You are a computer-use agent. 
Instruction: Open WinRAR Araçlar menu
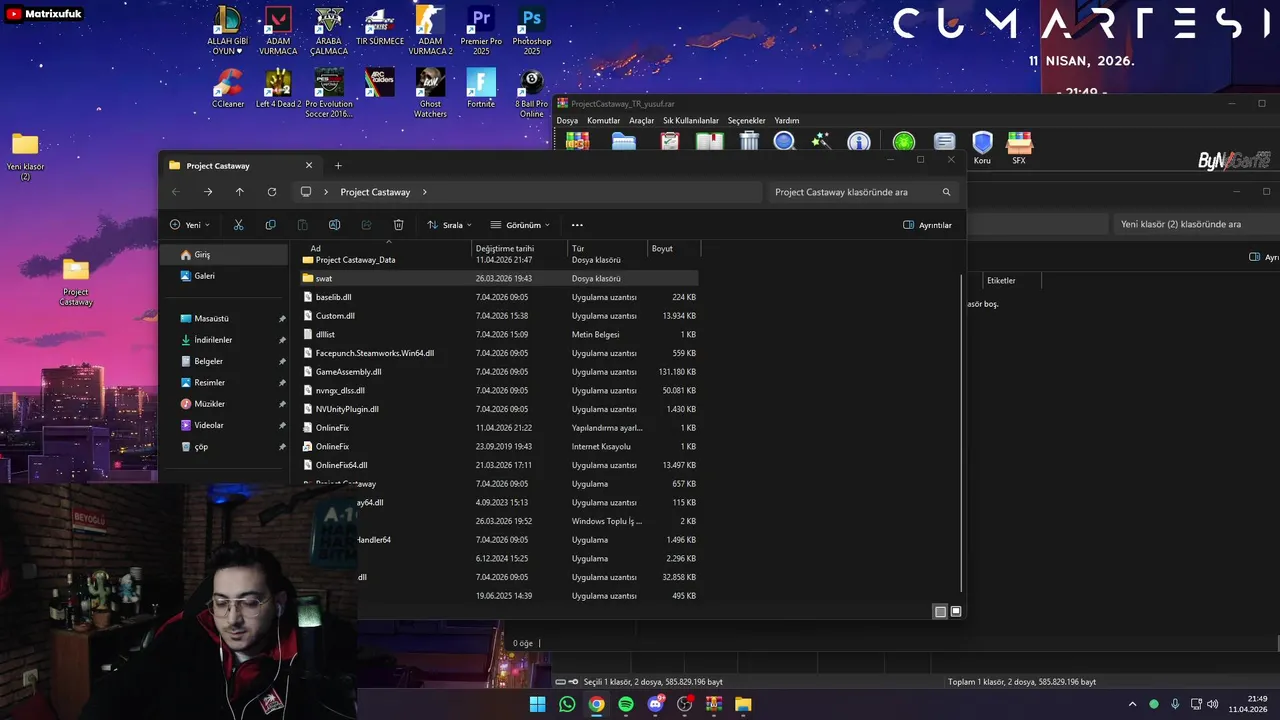point(641,120)
